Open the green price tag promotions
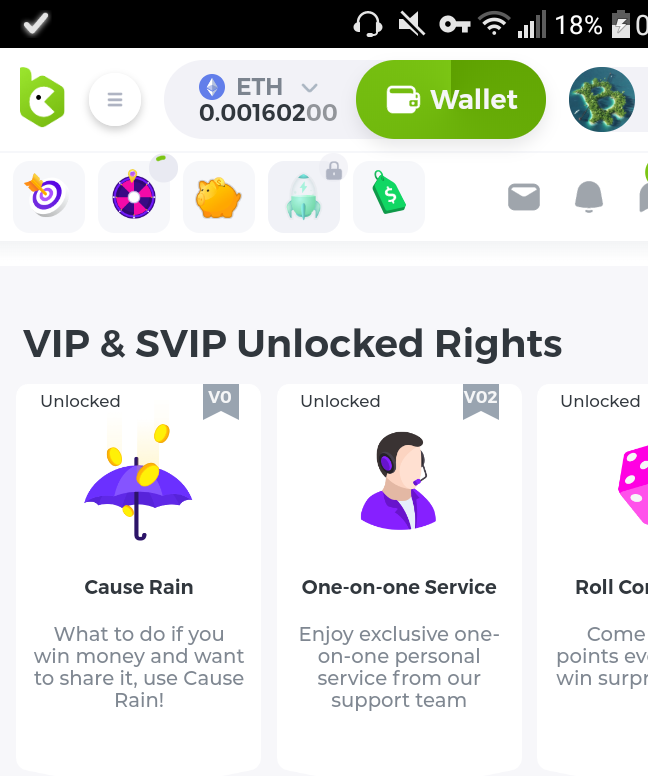This screenshot has width=648, height=776. coord(389,197)
